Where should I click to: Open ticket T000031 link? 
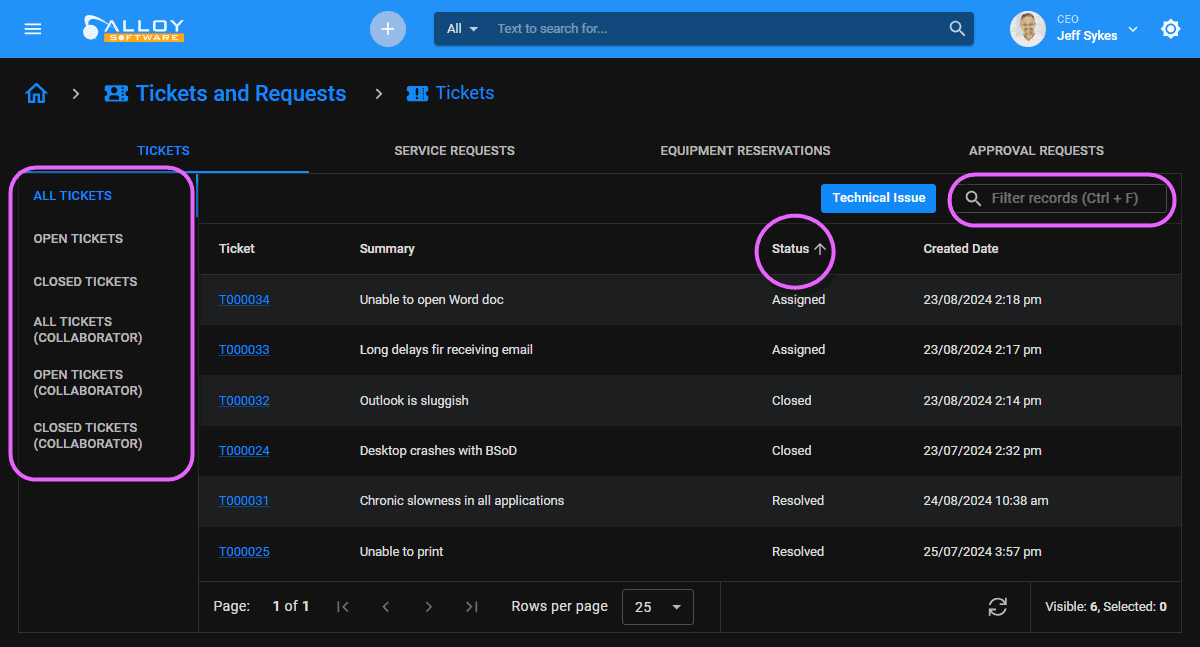click(244, 501)
